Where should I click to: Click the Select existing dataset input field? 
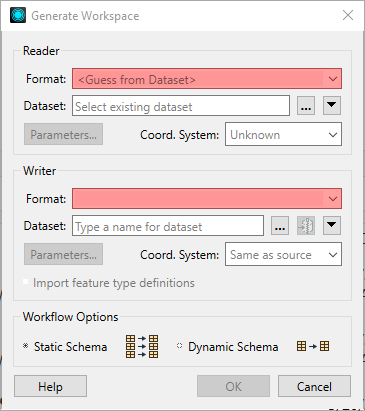pos(181,106)
